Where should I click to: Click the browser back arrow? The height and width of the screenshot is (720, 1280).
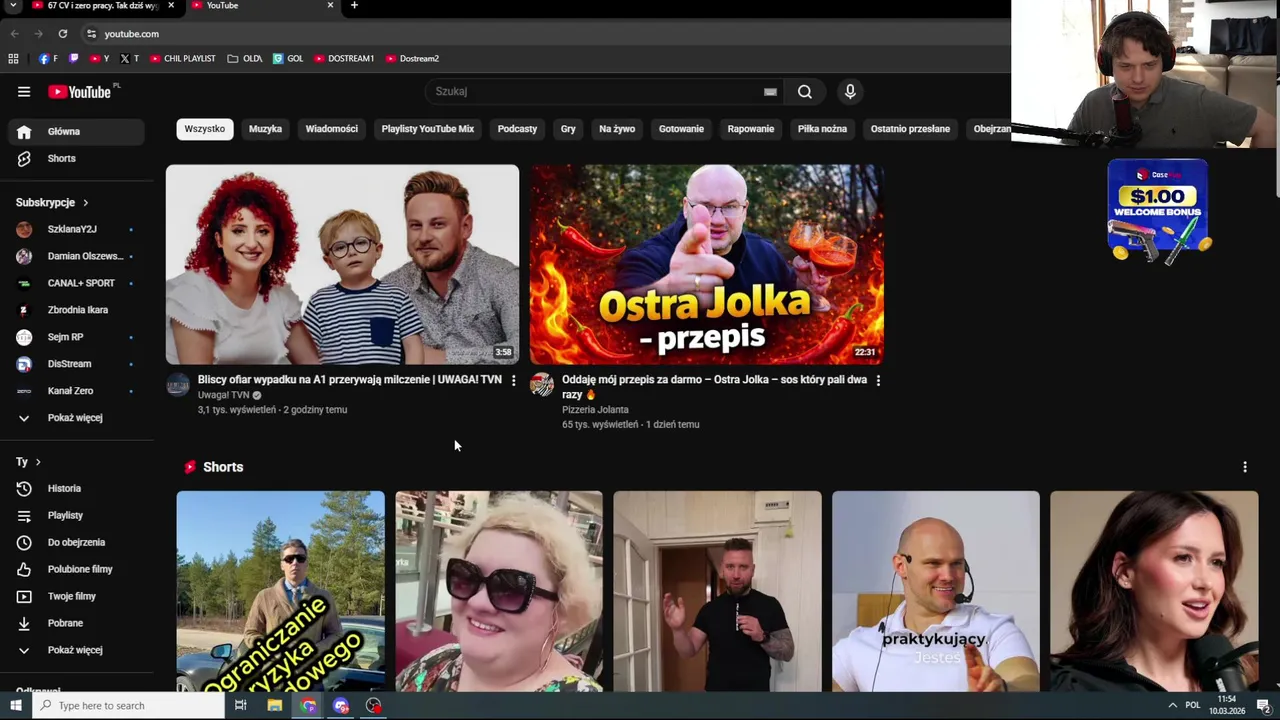click(14, 34)
